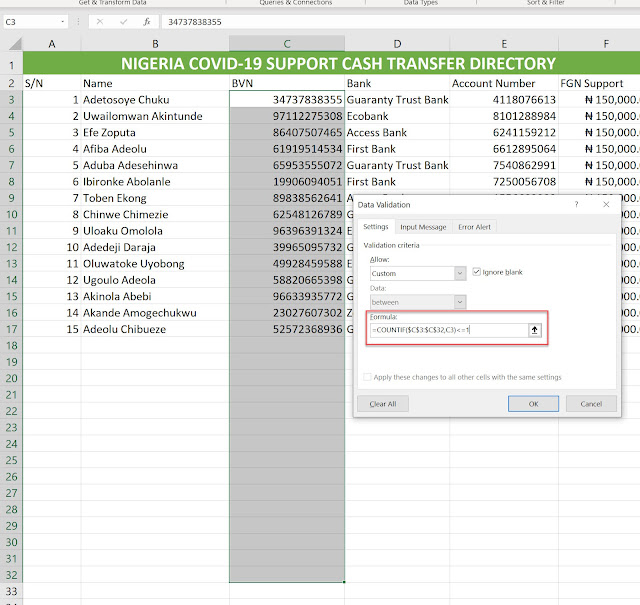Toggle the Ignore blank checkbox
This screenshot has width=640, height=605.
(476, 272)
